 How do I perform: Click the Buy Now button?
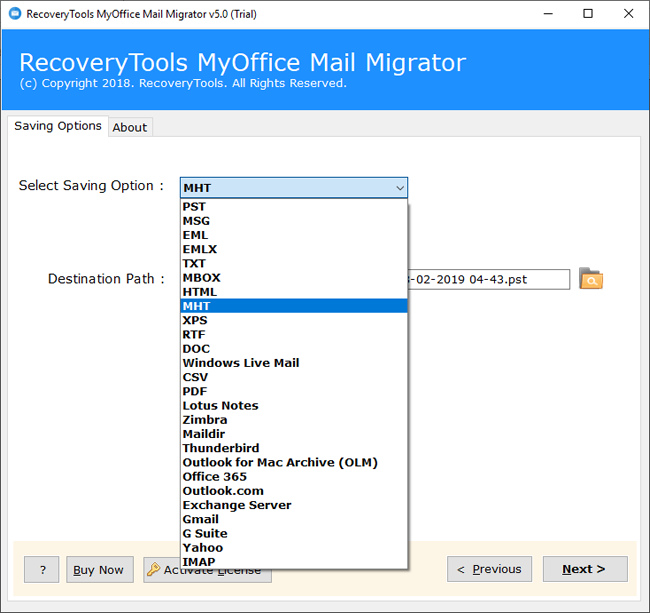coord(99,569)
